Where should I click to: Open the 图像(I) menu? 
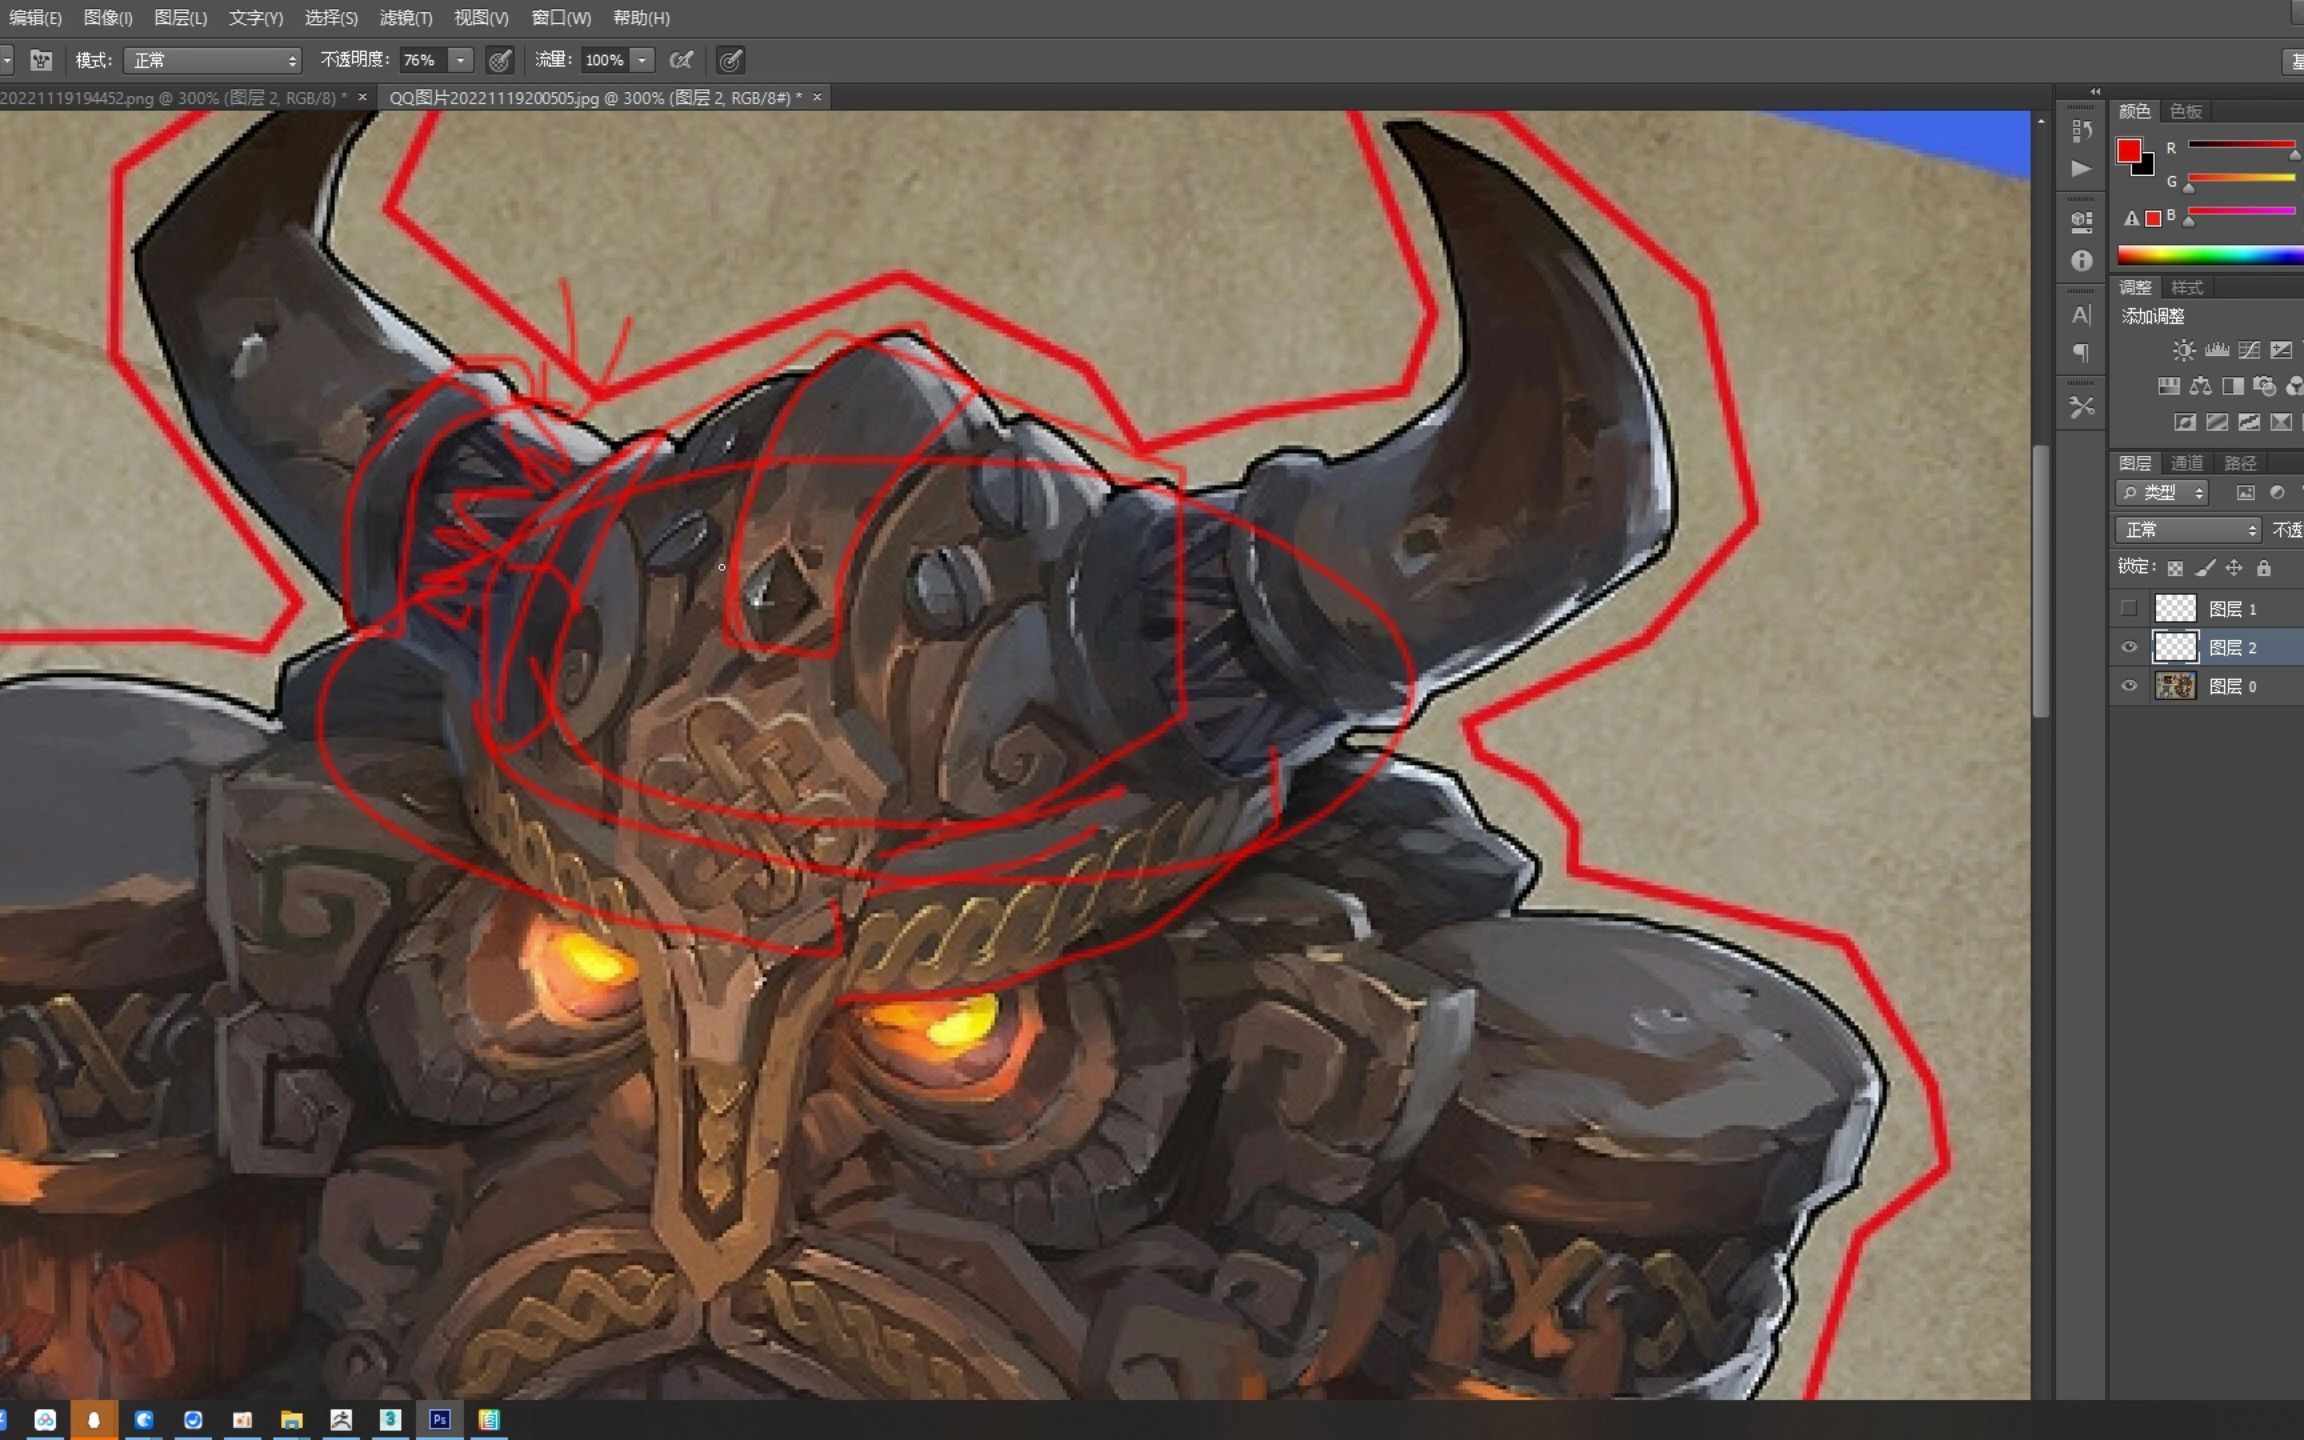coord(108,18)
